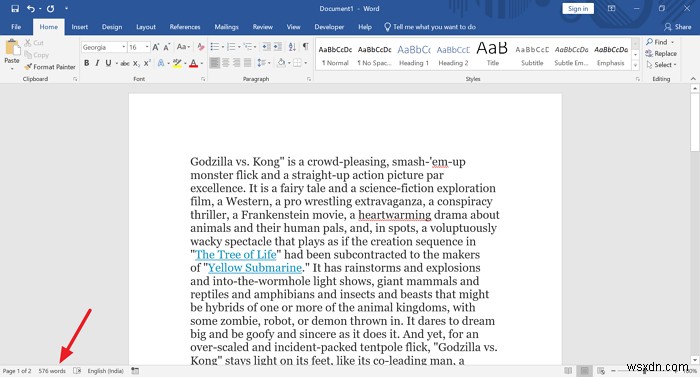
Task: Align the paragraph to the right
Action: [236, 63]
